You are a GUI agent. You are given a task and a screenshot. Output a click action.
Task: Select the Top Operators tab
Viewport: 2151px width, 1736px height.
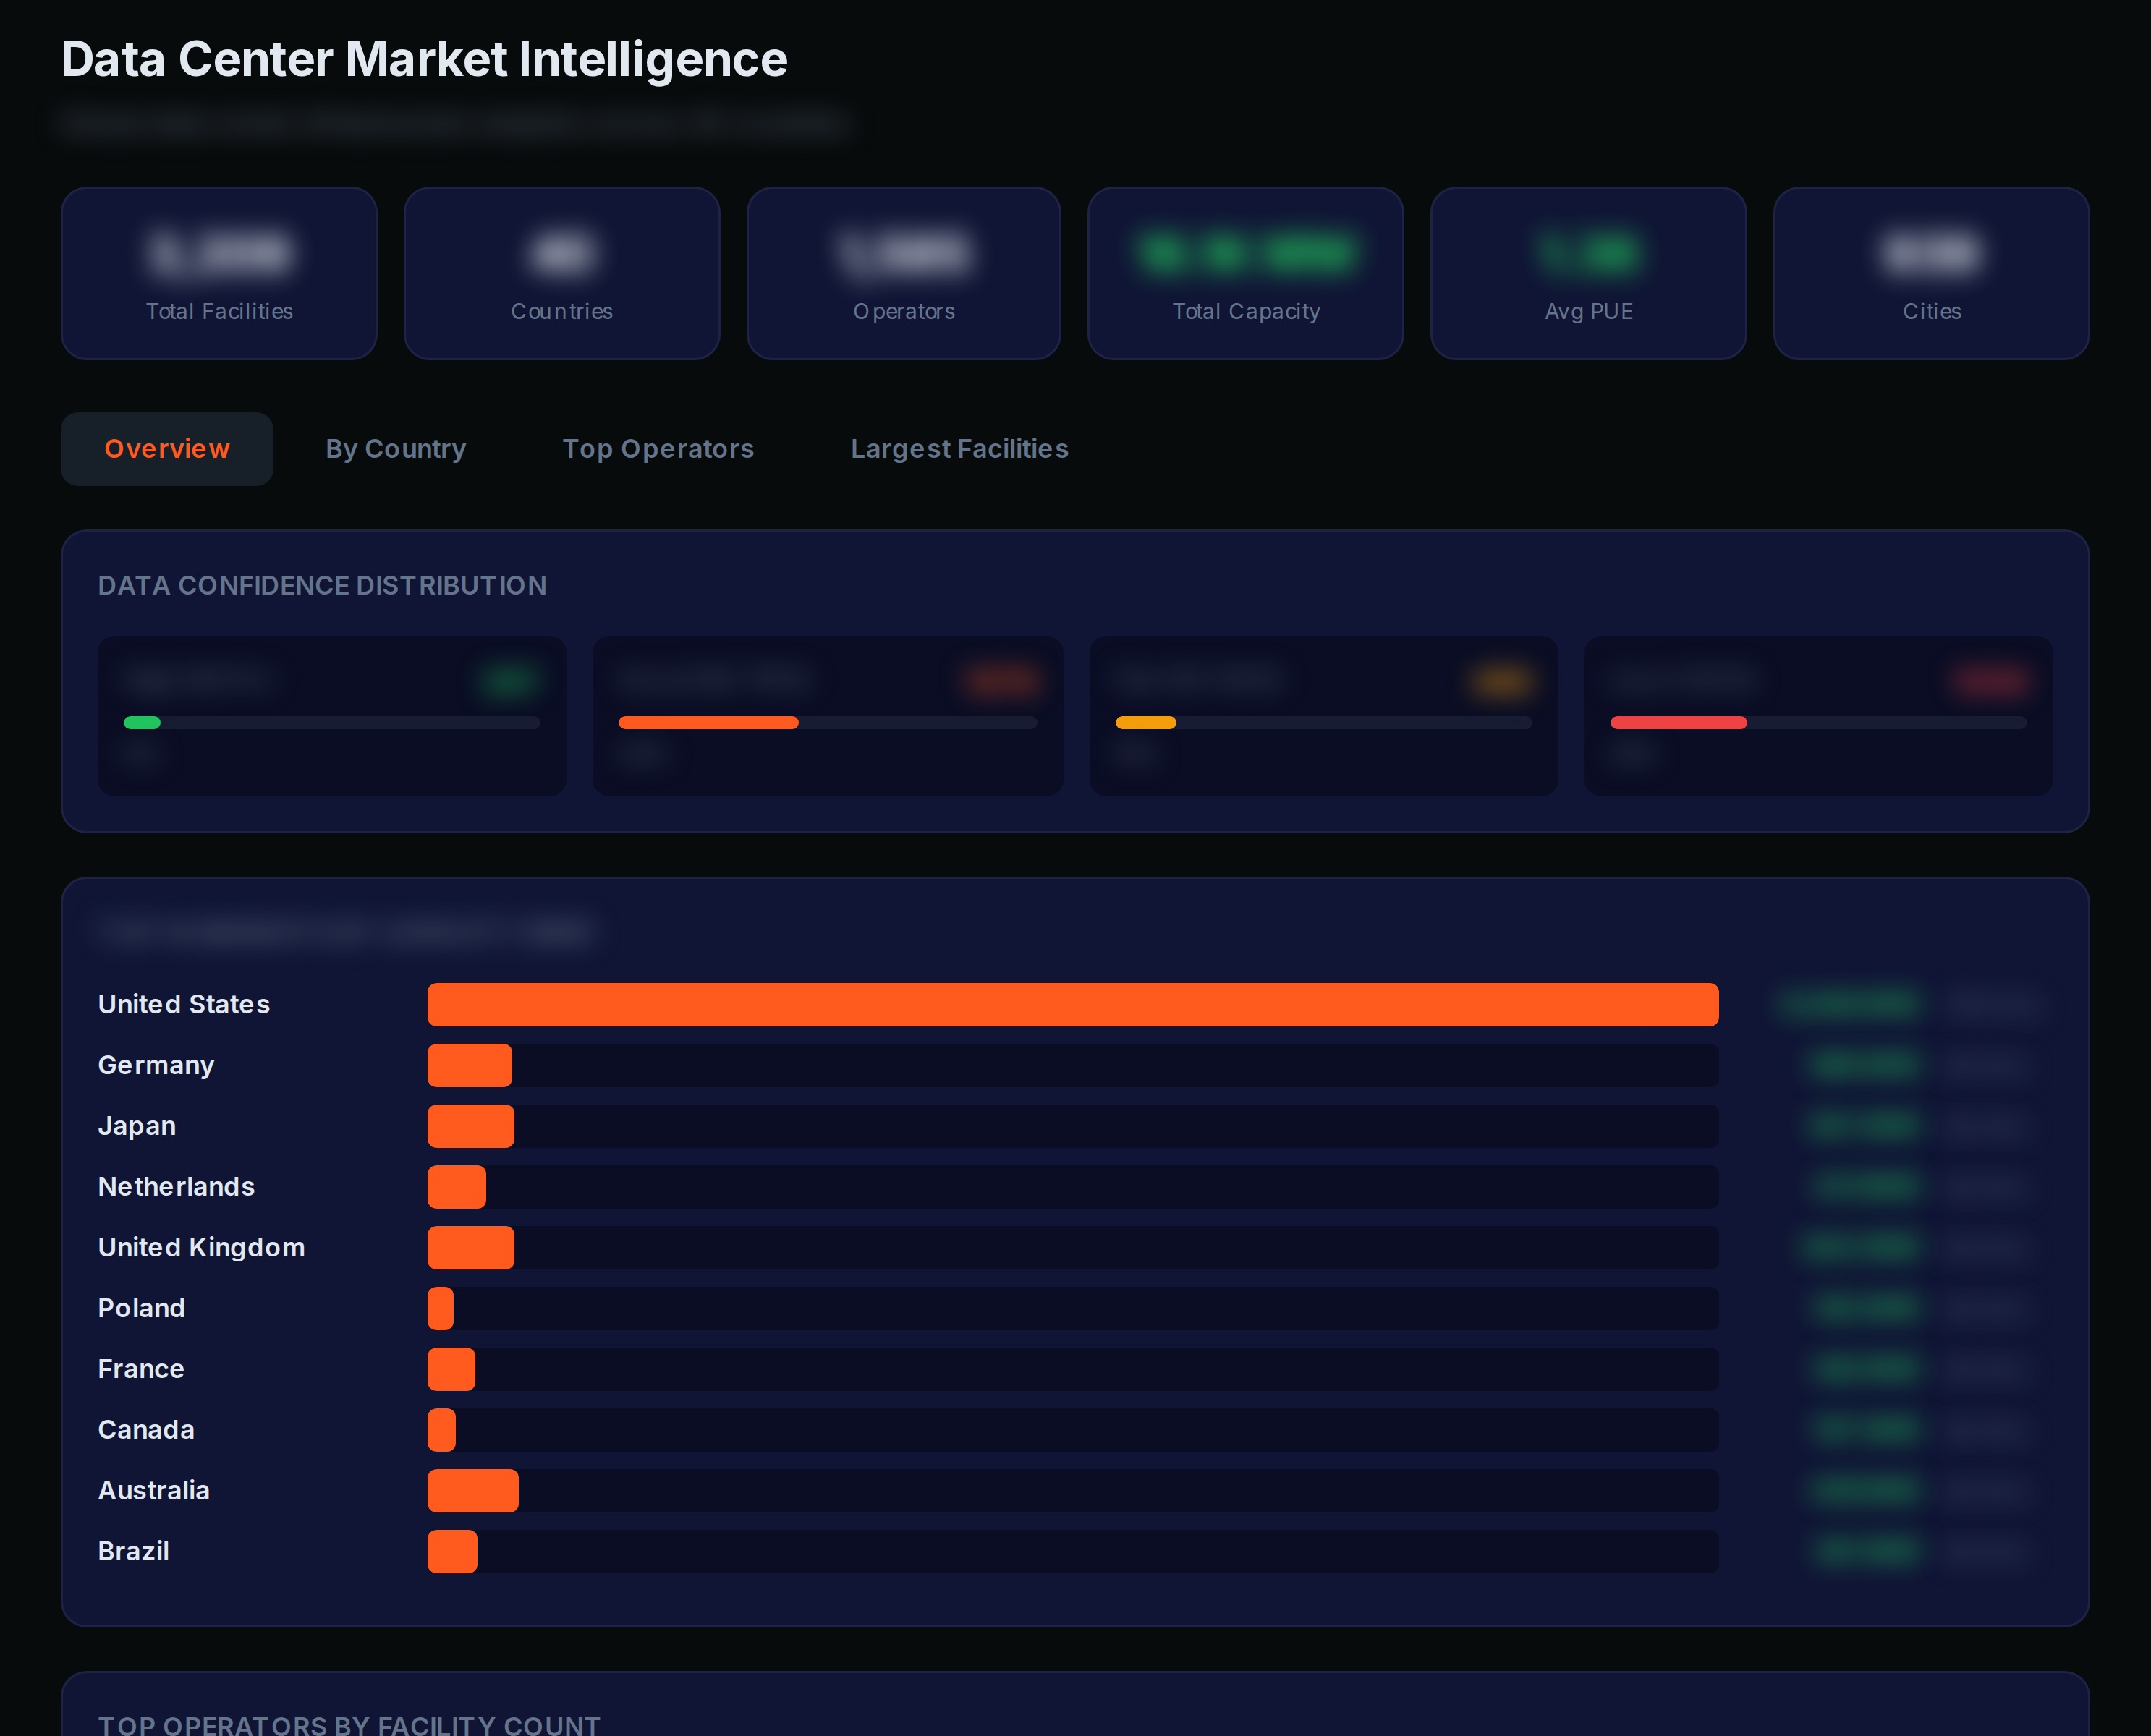658,449
